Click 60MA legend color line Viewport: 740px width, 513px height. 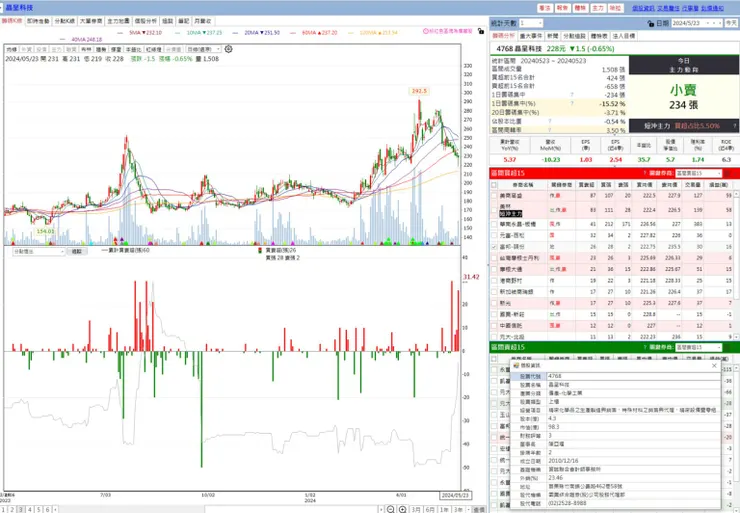[293, 33]
